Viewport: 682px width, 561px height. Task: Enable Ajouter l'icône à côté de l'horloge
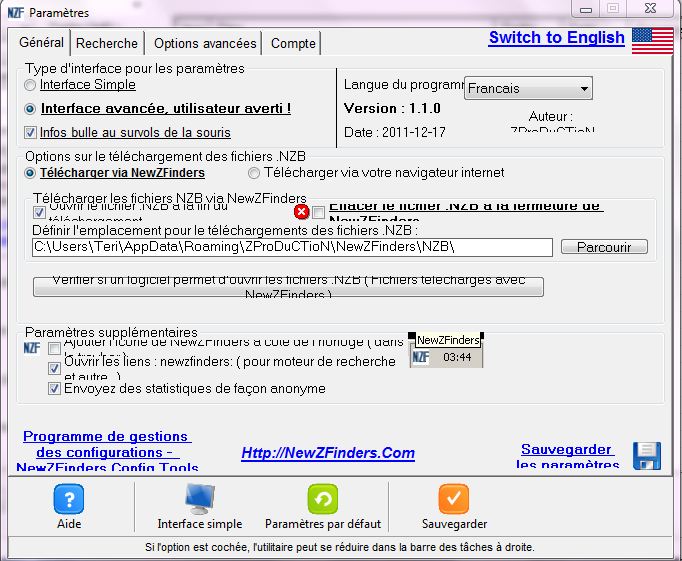tap(54, 348)
